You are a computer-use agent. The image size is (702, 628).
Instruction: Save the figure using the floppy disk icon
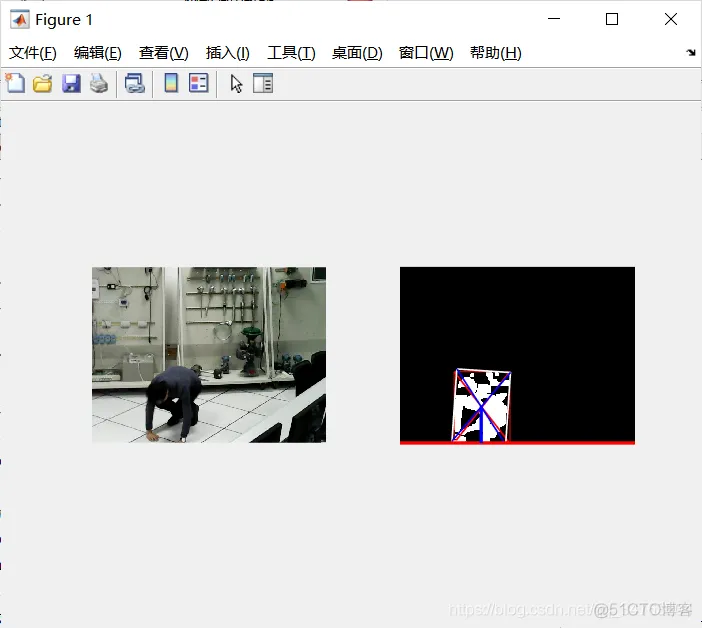pyautogui.click(x=71, y=84)
